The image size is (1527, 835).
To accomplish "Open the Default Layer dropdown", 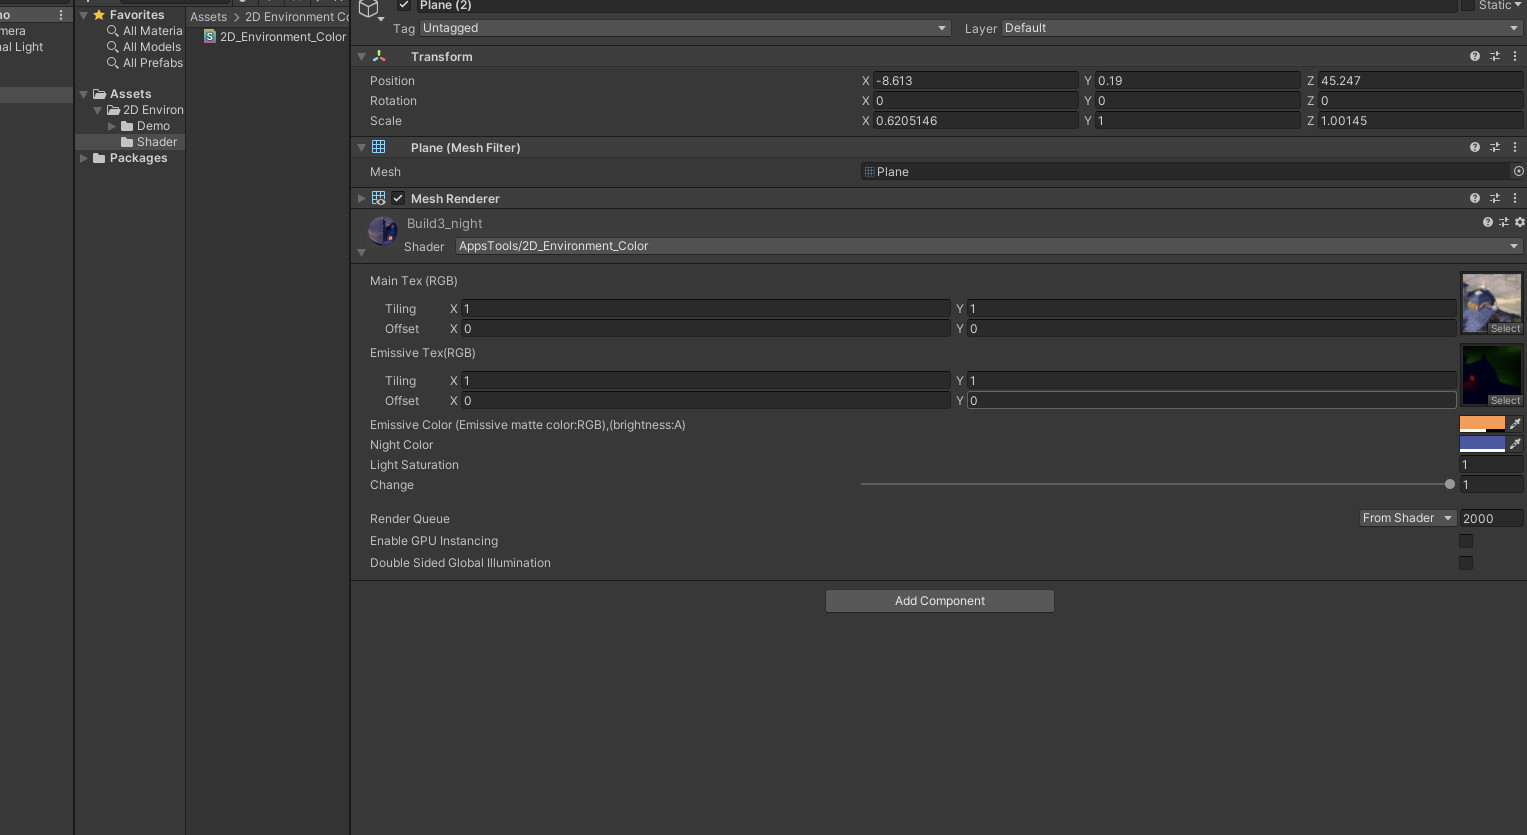I will coord(1260,27).
